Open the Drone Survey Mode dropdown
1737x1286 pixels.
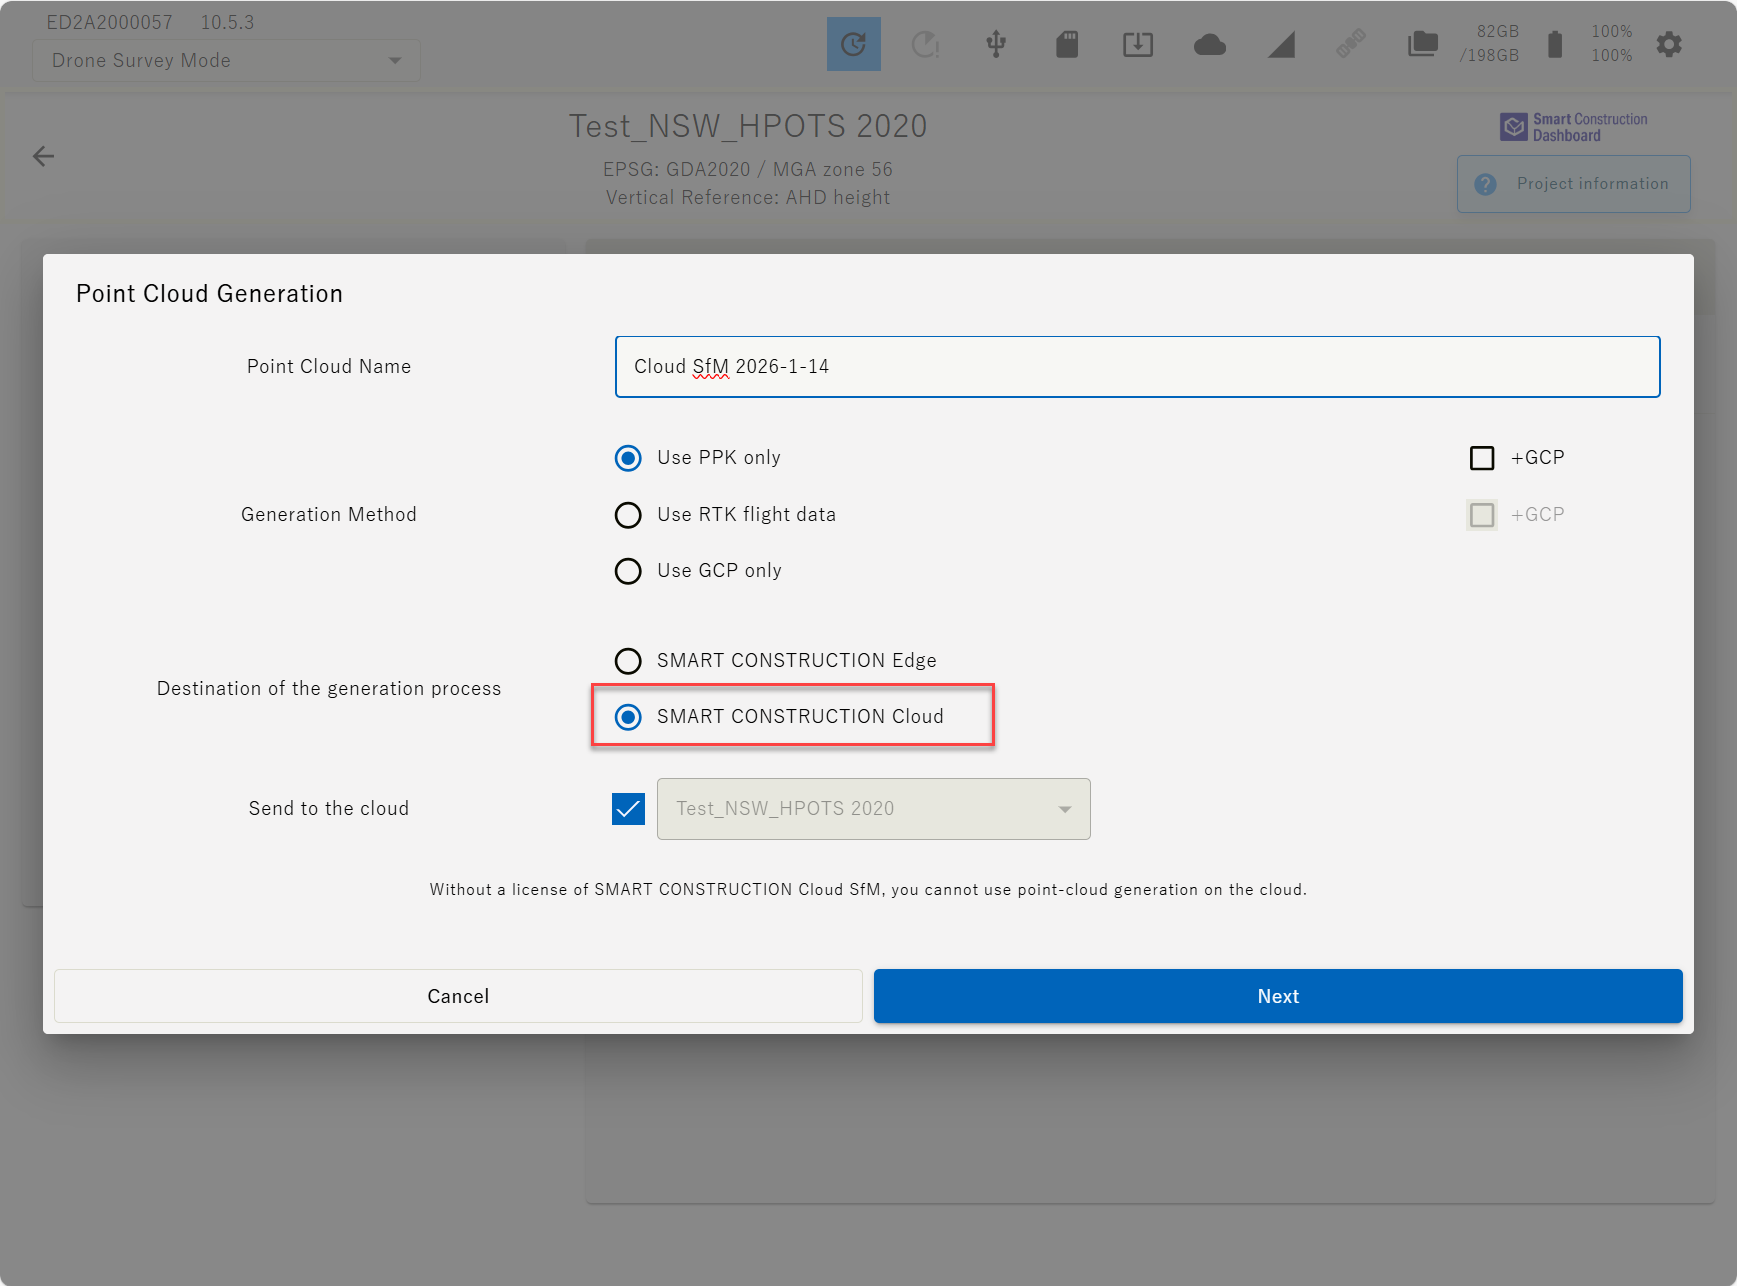pos(226,61)
